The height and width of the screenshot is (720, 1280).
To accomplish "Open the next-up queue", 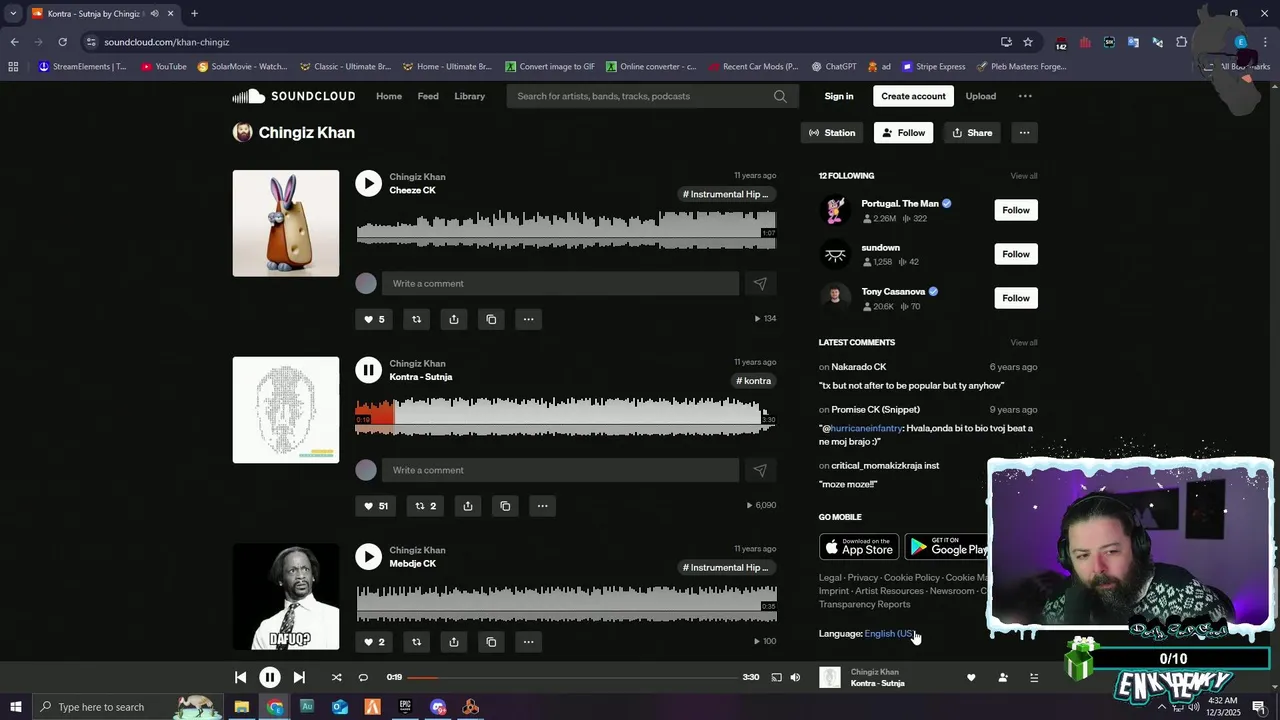I will click(x=1034, y=677).
